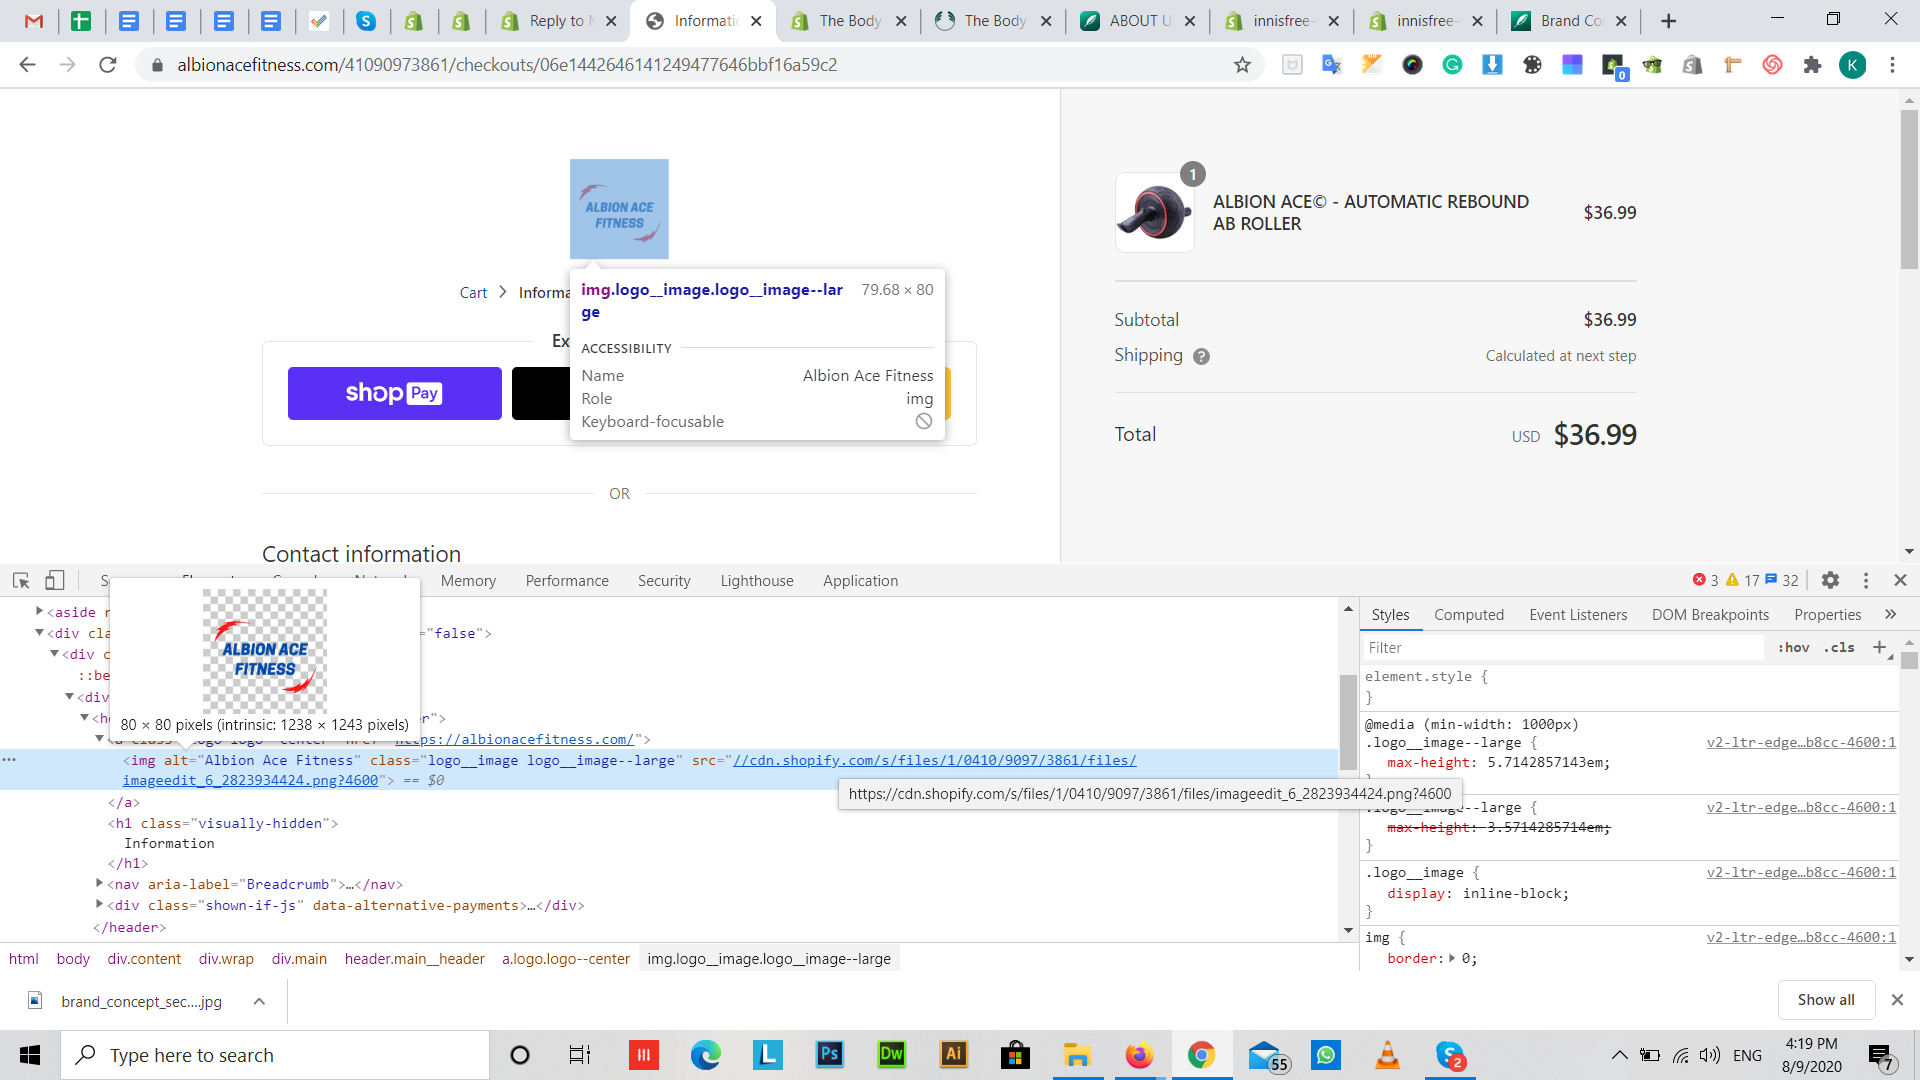Show more Styles sidebar tabs chevron

(1890, 614)
